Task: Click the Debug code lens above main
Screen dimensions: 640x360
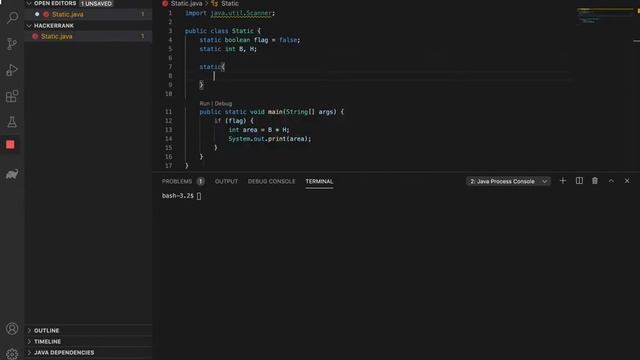Action: click(223, 104)
